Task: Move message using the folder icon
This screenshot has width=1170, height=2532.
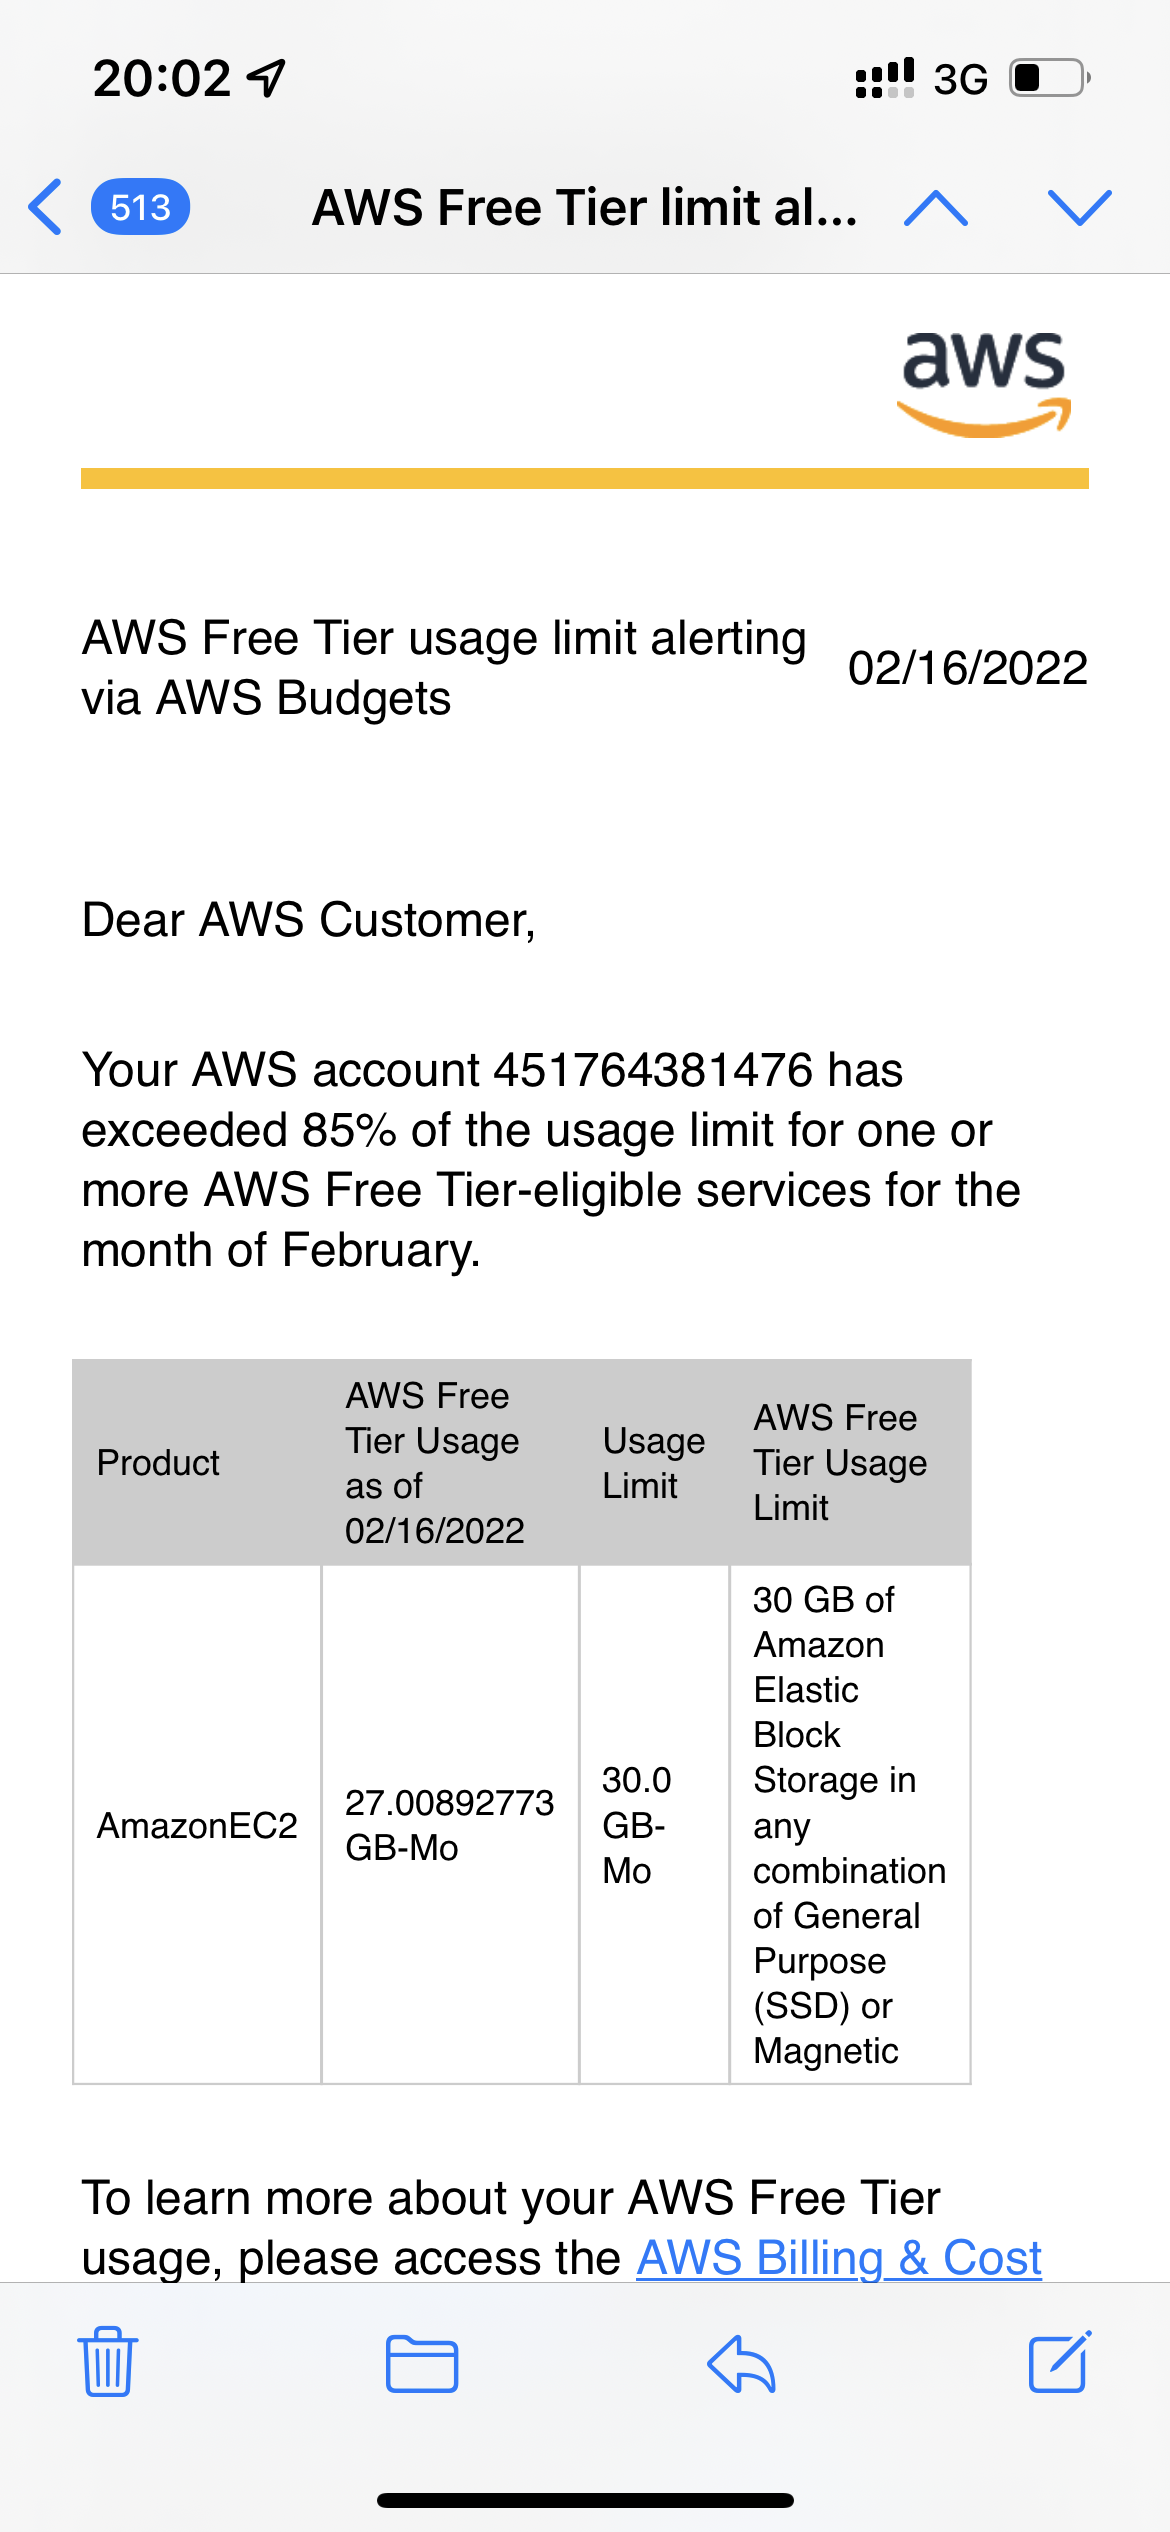Action: pos(422,2363)
